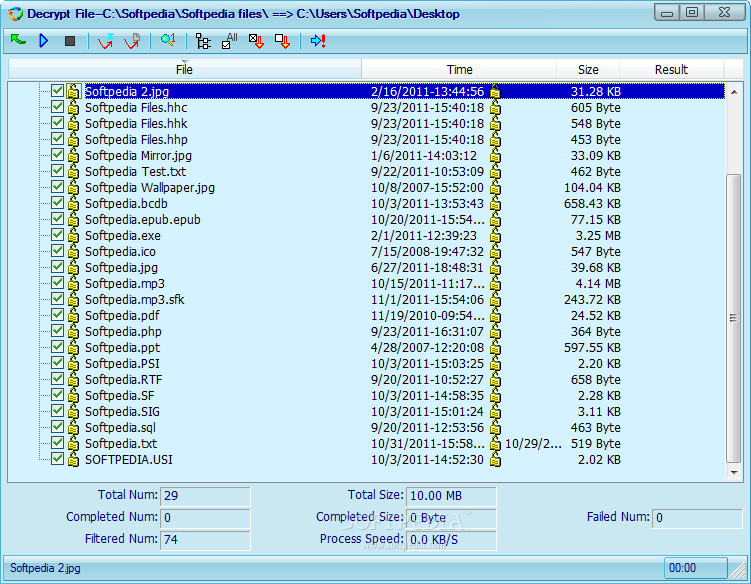751x584 pixels.
Task: Start decryption with the blue play icon
Action: pos(44,41)
